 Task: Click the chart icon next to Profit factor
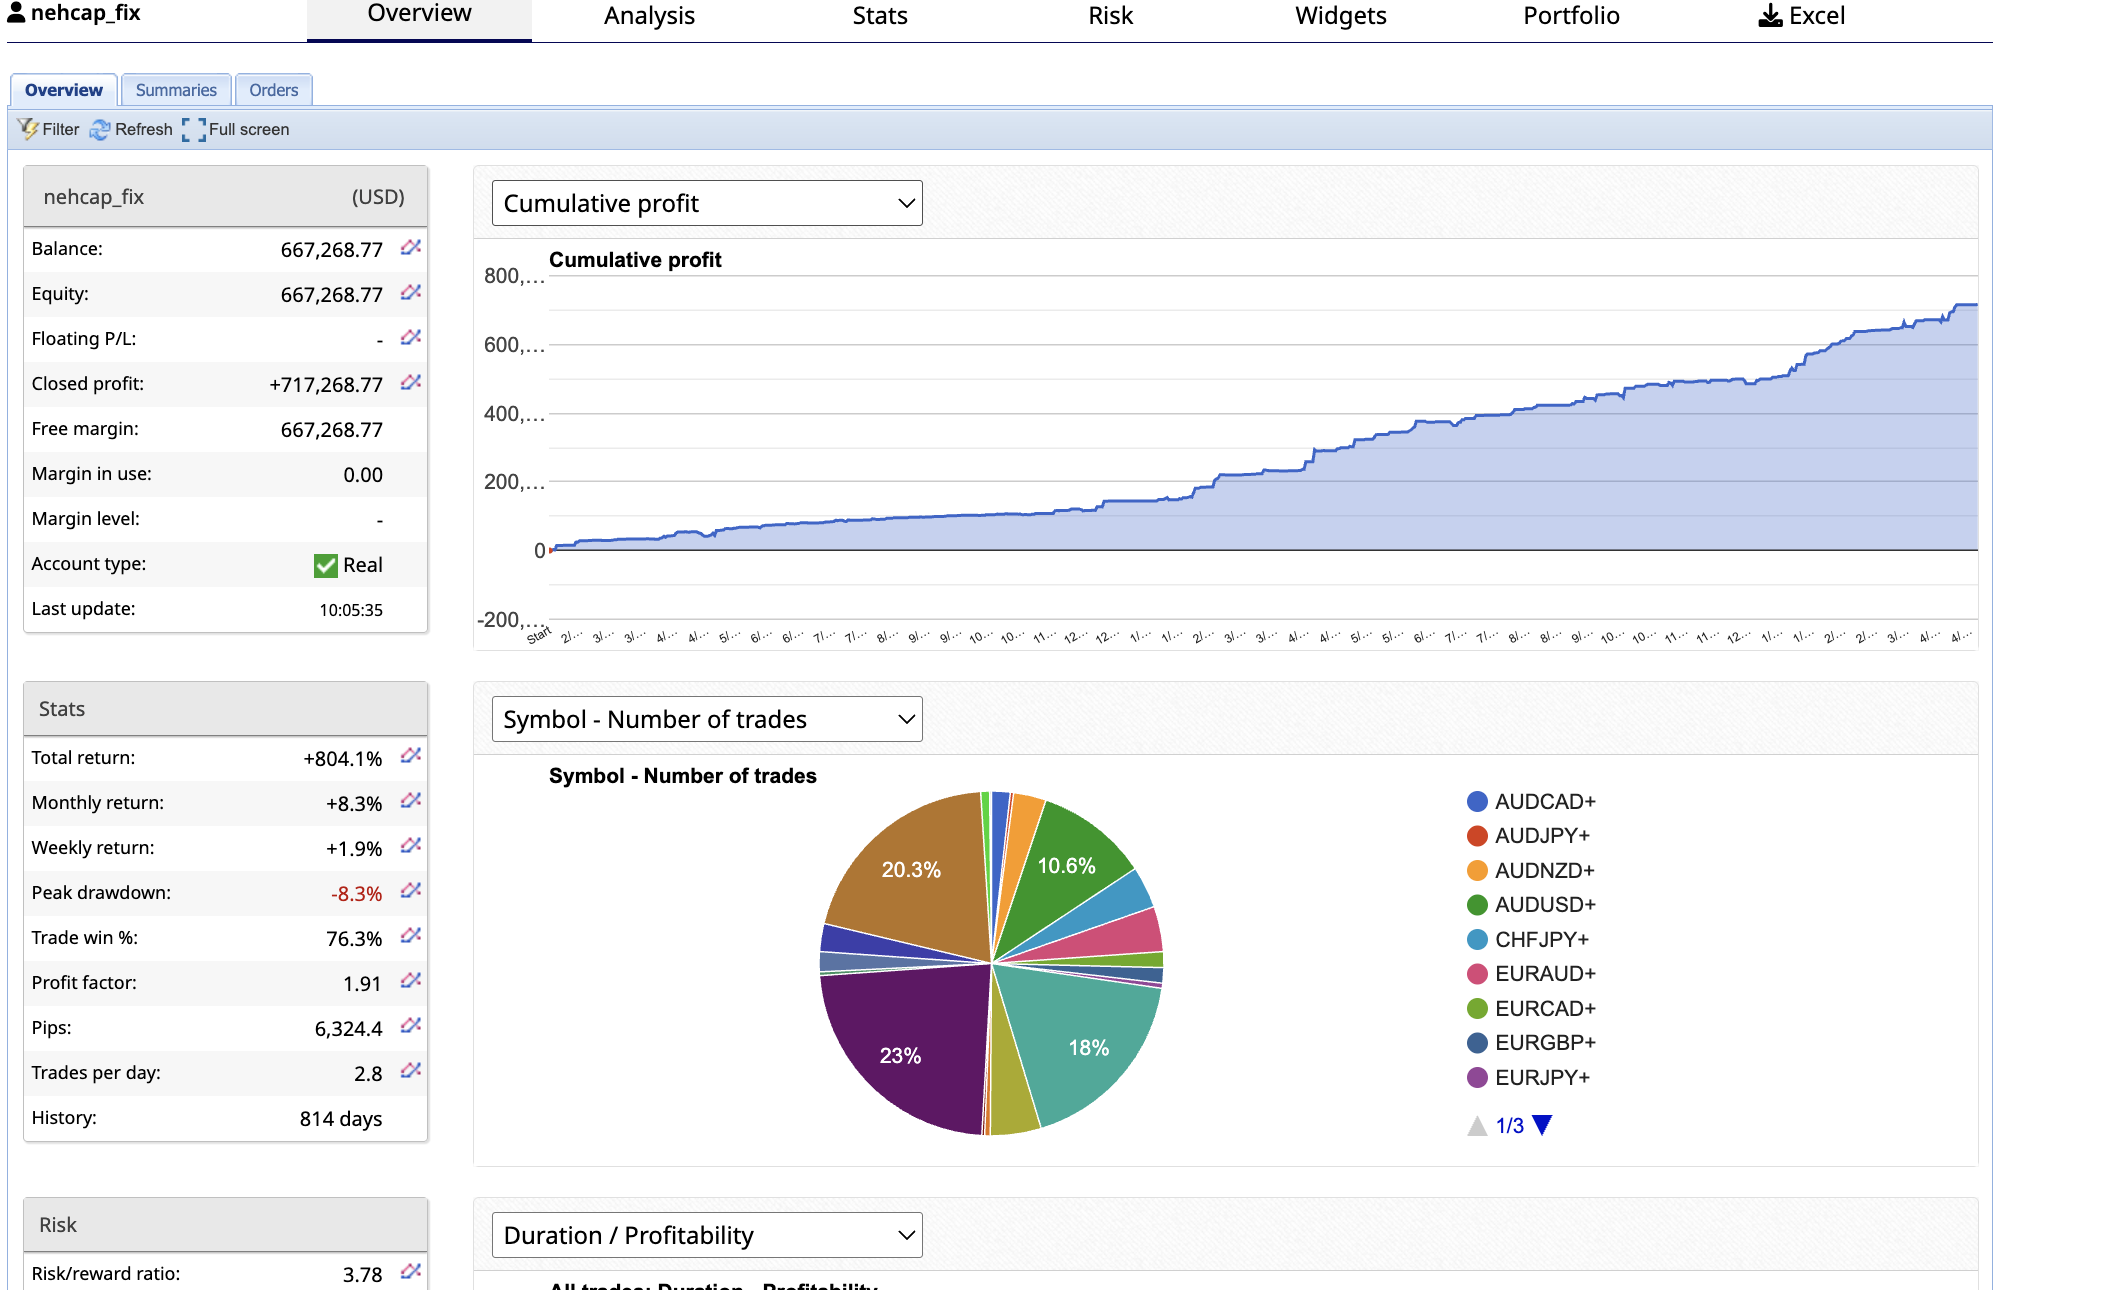pyautogui.click(x=410, y=981)
